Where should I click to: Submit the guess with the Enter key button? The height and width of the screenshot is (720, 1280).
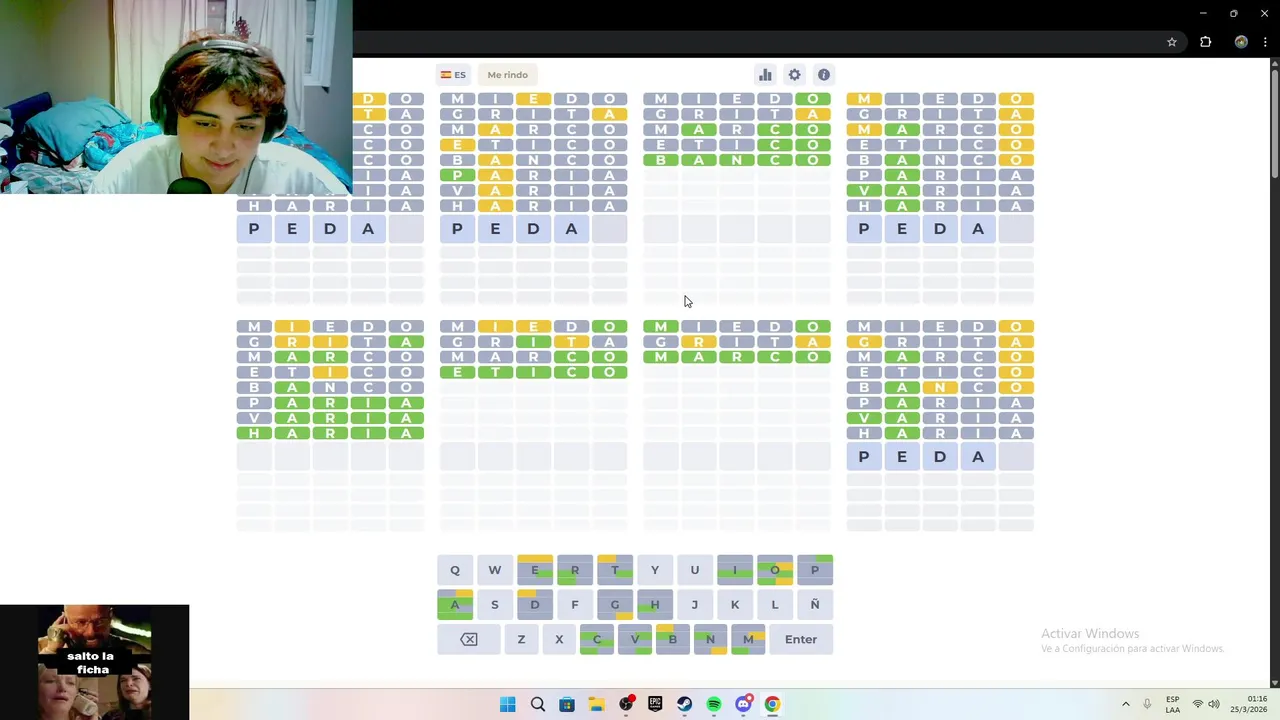click(801, 639)
